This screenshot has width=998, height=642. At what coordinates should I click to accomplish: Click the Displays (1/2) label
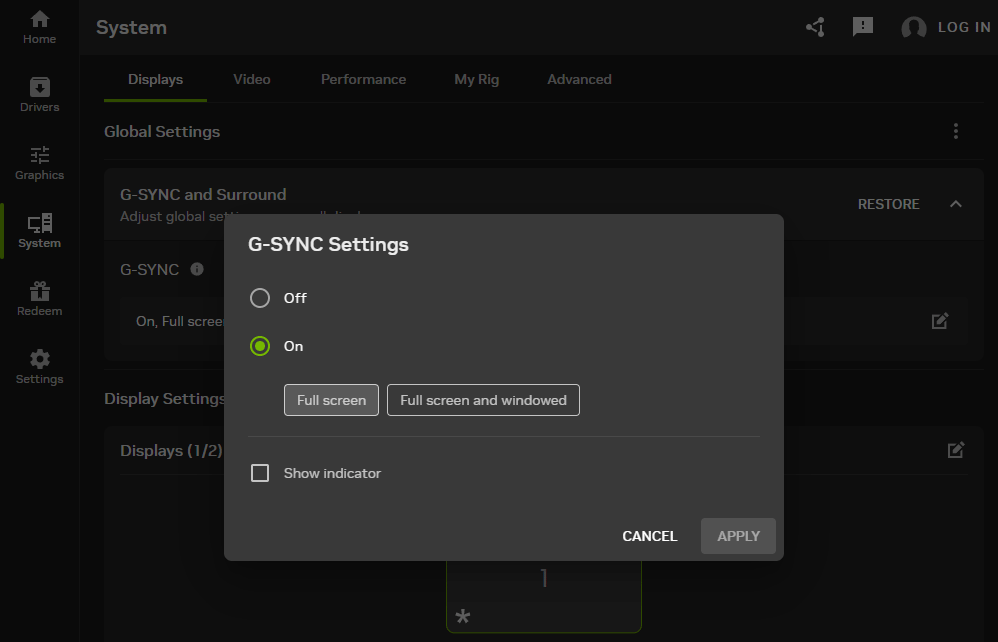171,450
